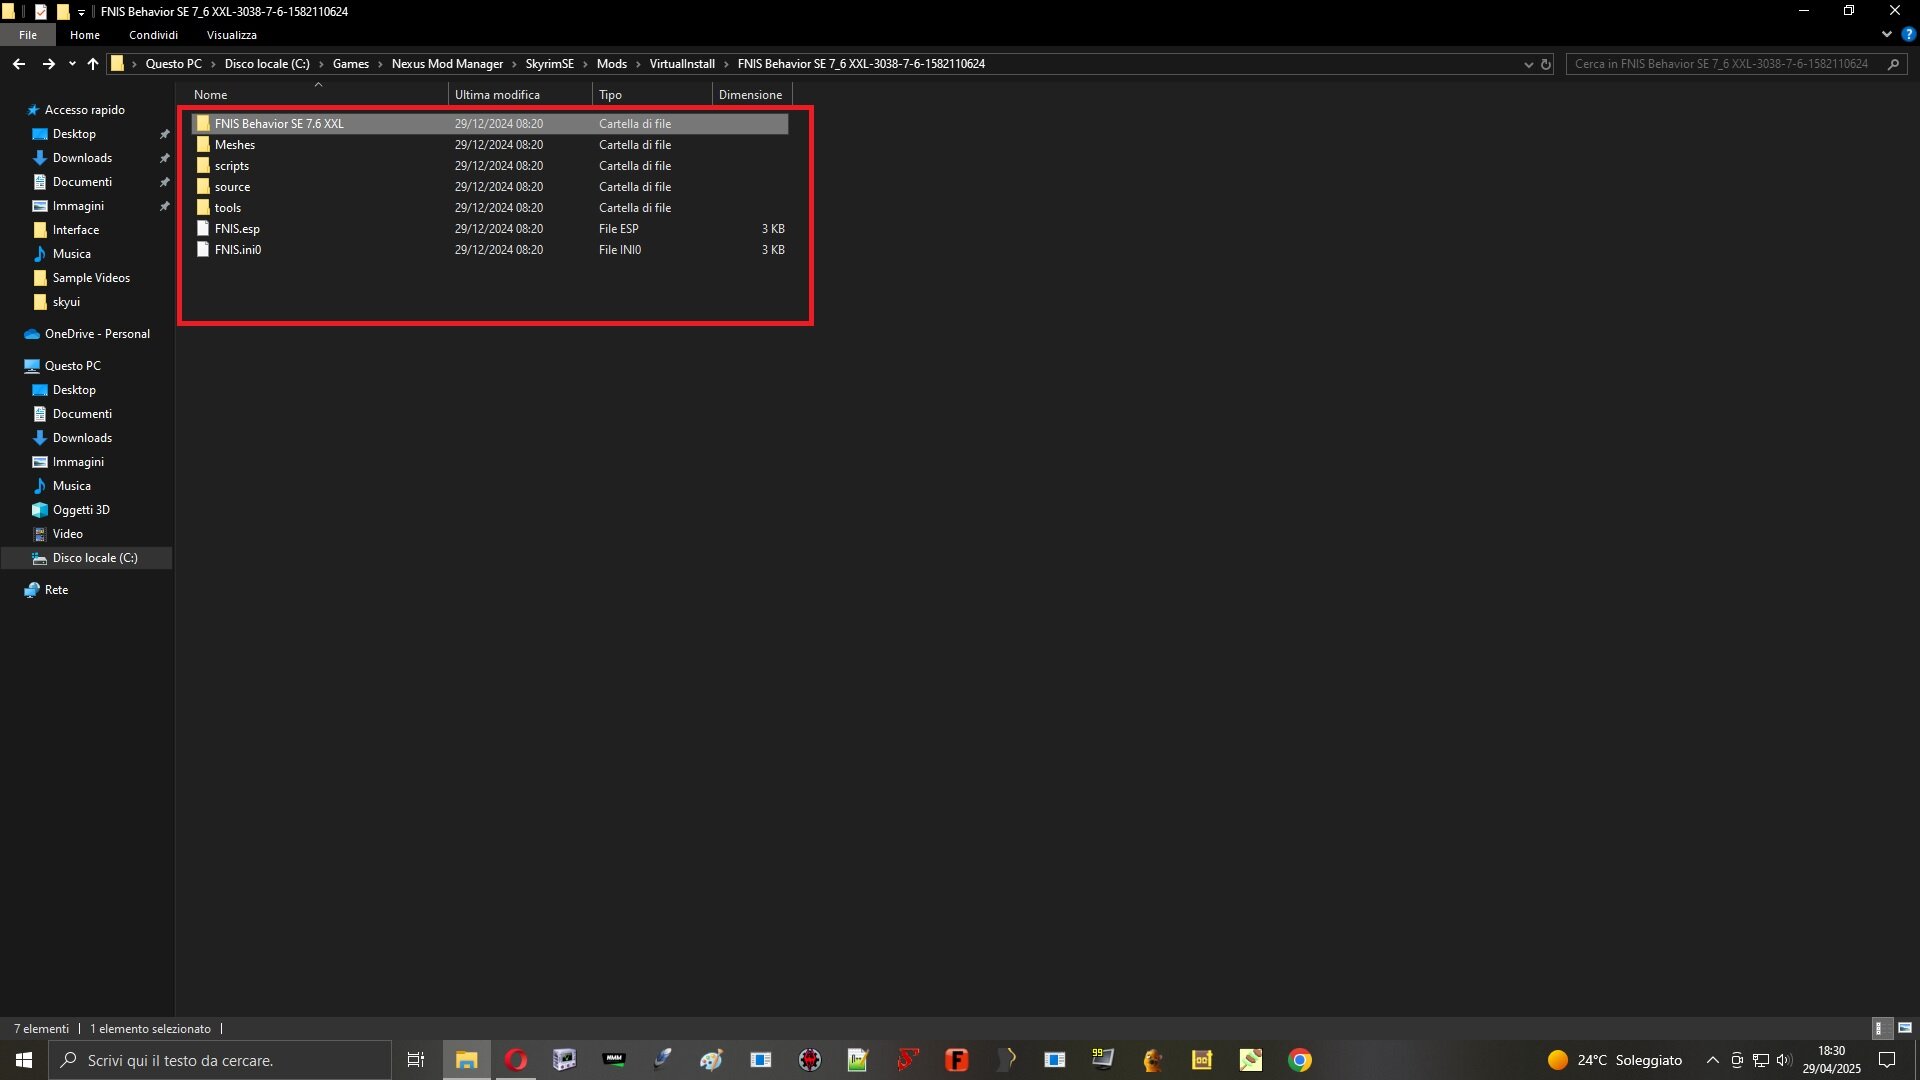Open the volume control in the system tray
Screen dimensions: 1920x1080
click(x=1784, y=1060)
